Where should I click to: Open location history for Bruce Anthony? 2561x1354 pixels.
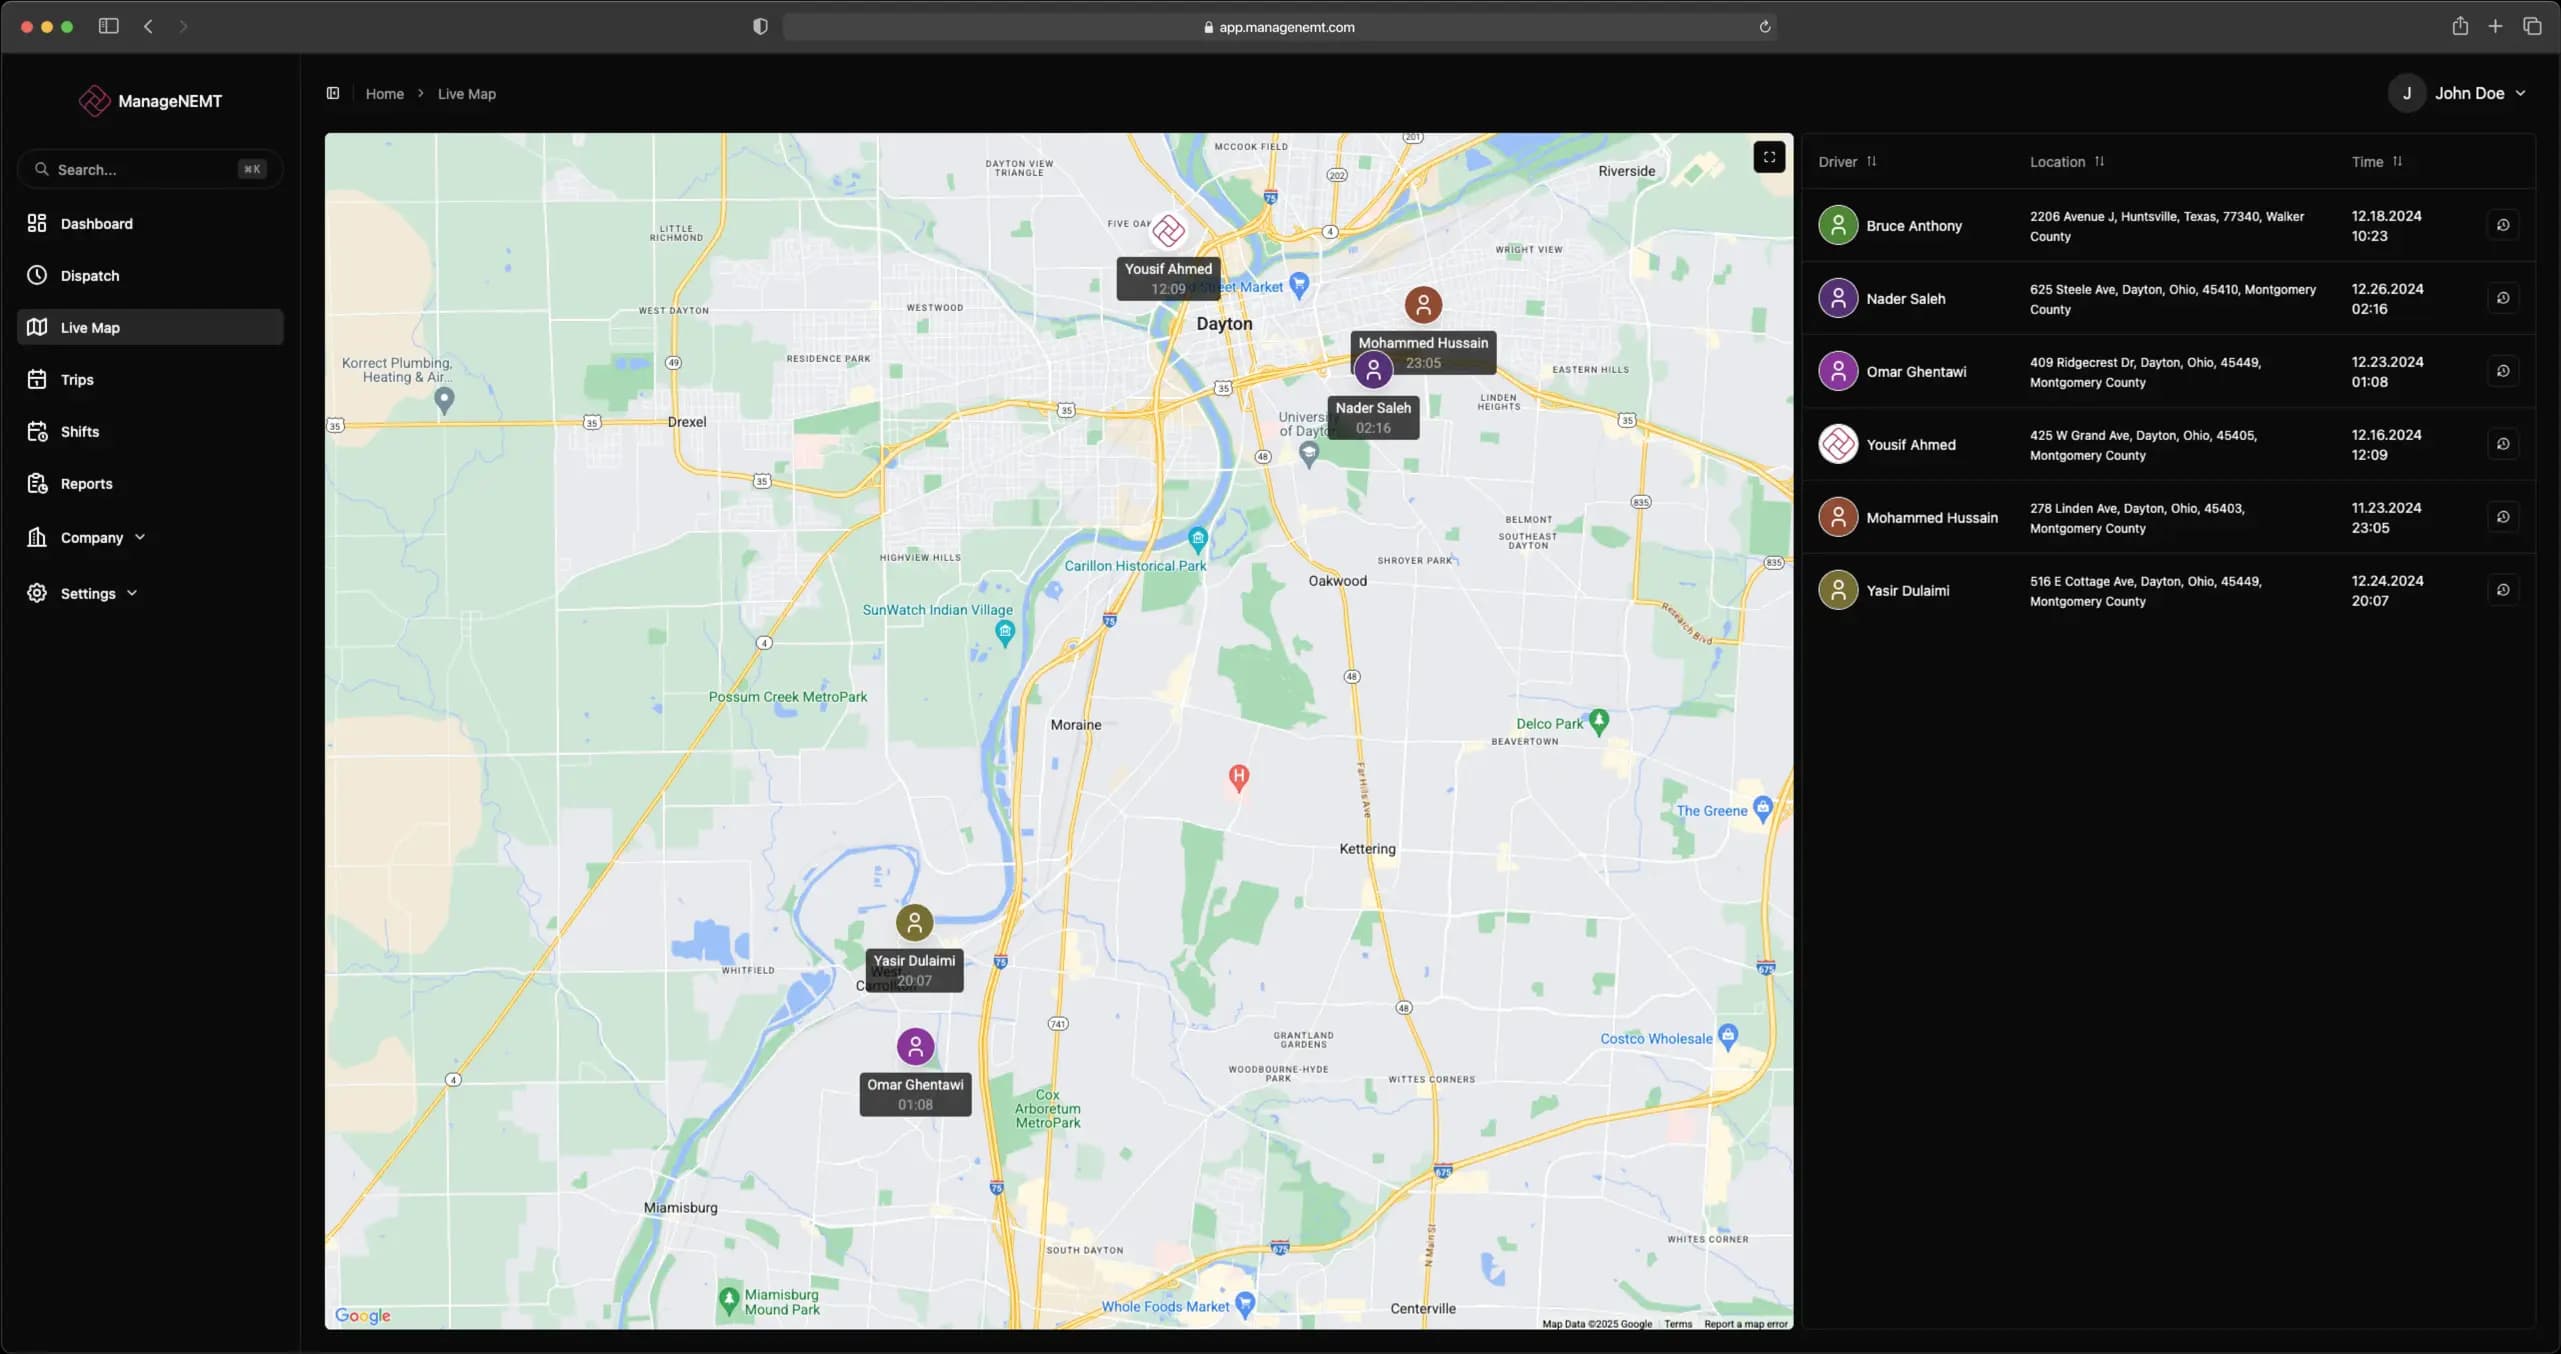pyautogui.click(x=2503, y=224)
